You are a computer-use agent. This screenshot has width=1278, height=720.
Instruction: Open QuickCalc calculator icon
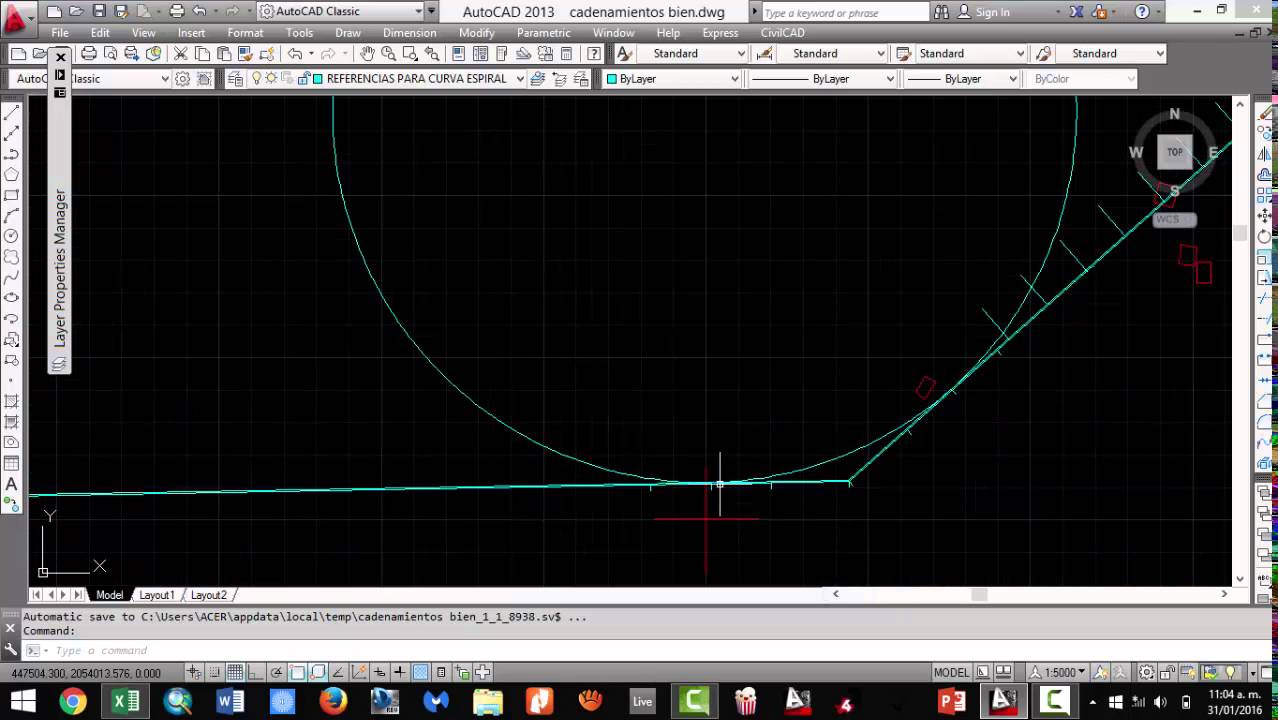pos(567,54)
